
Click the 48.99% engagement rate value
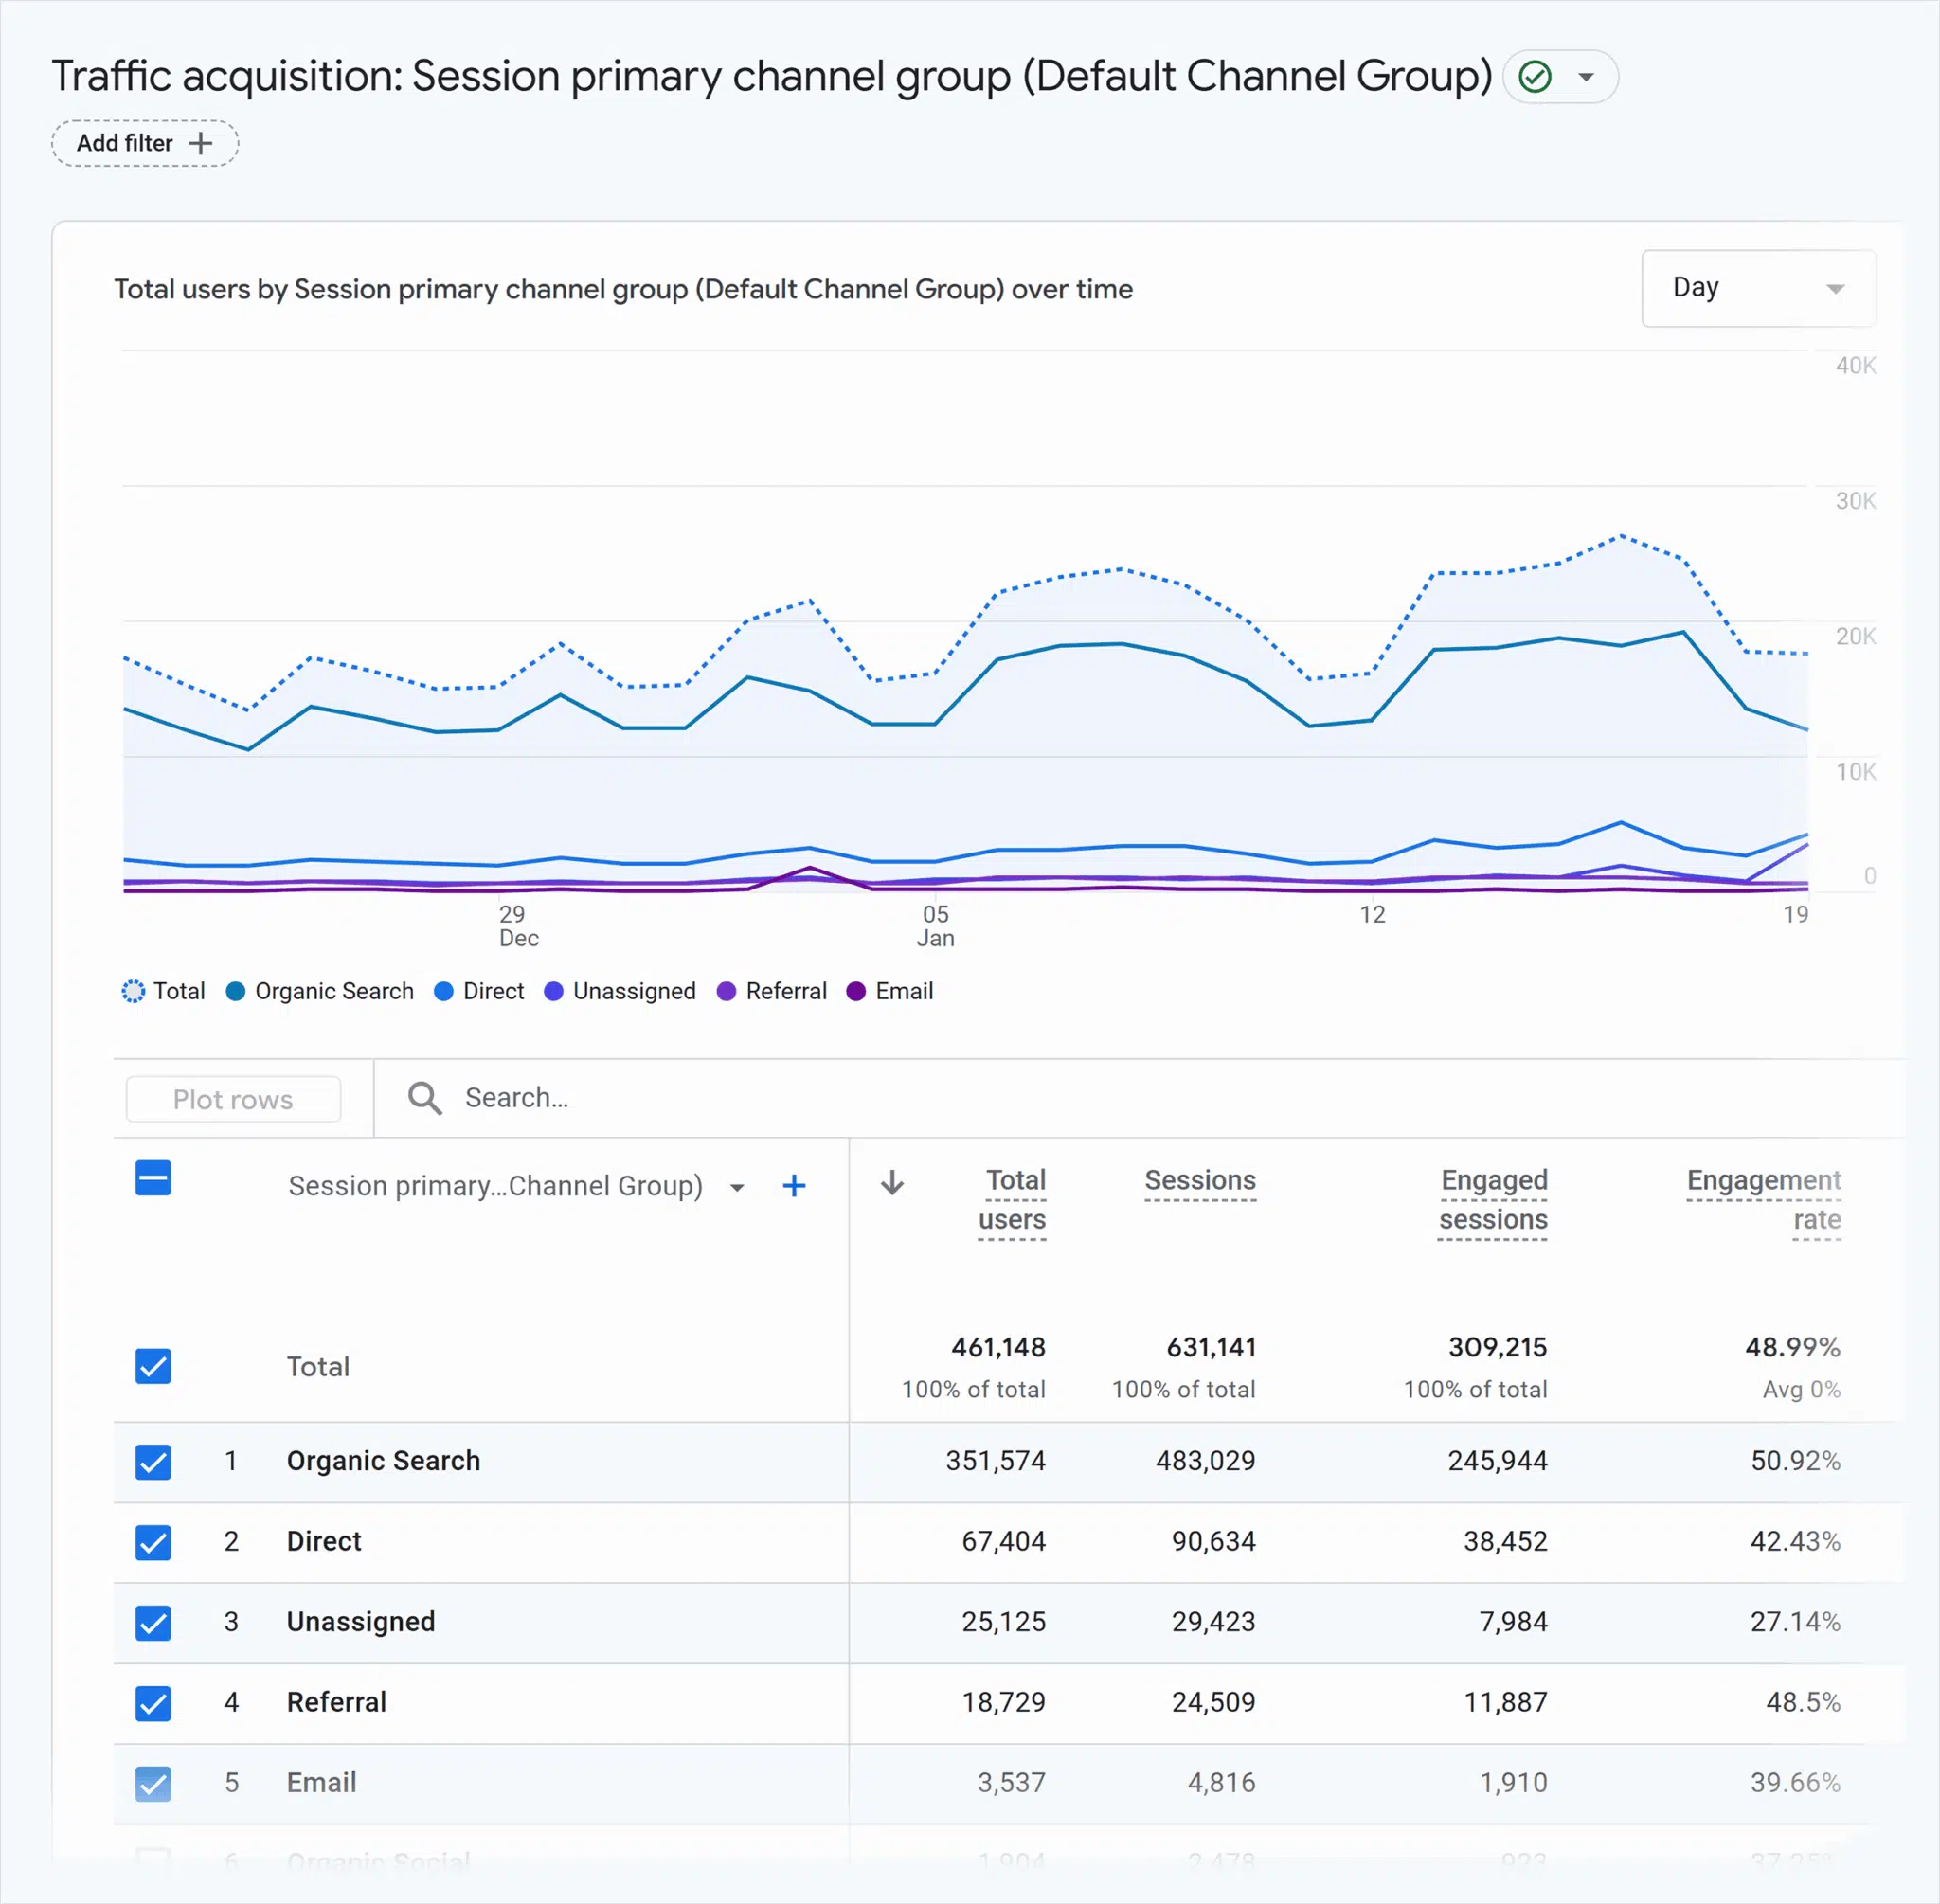[x=1793, y=1347]
